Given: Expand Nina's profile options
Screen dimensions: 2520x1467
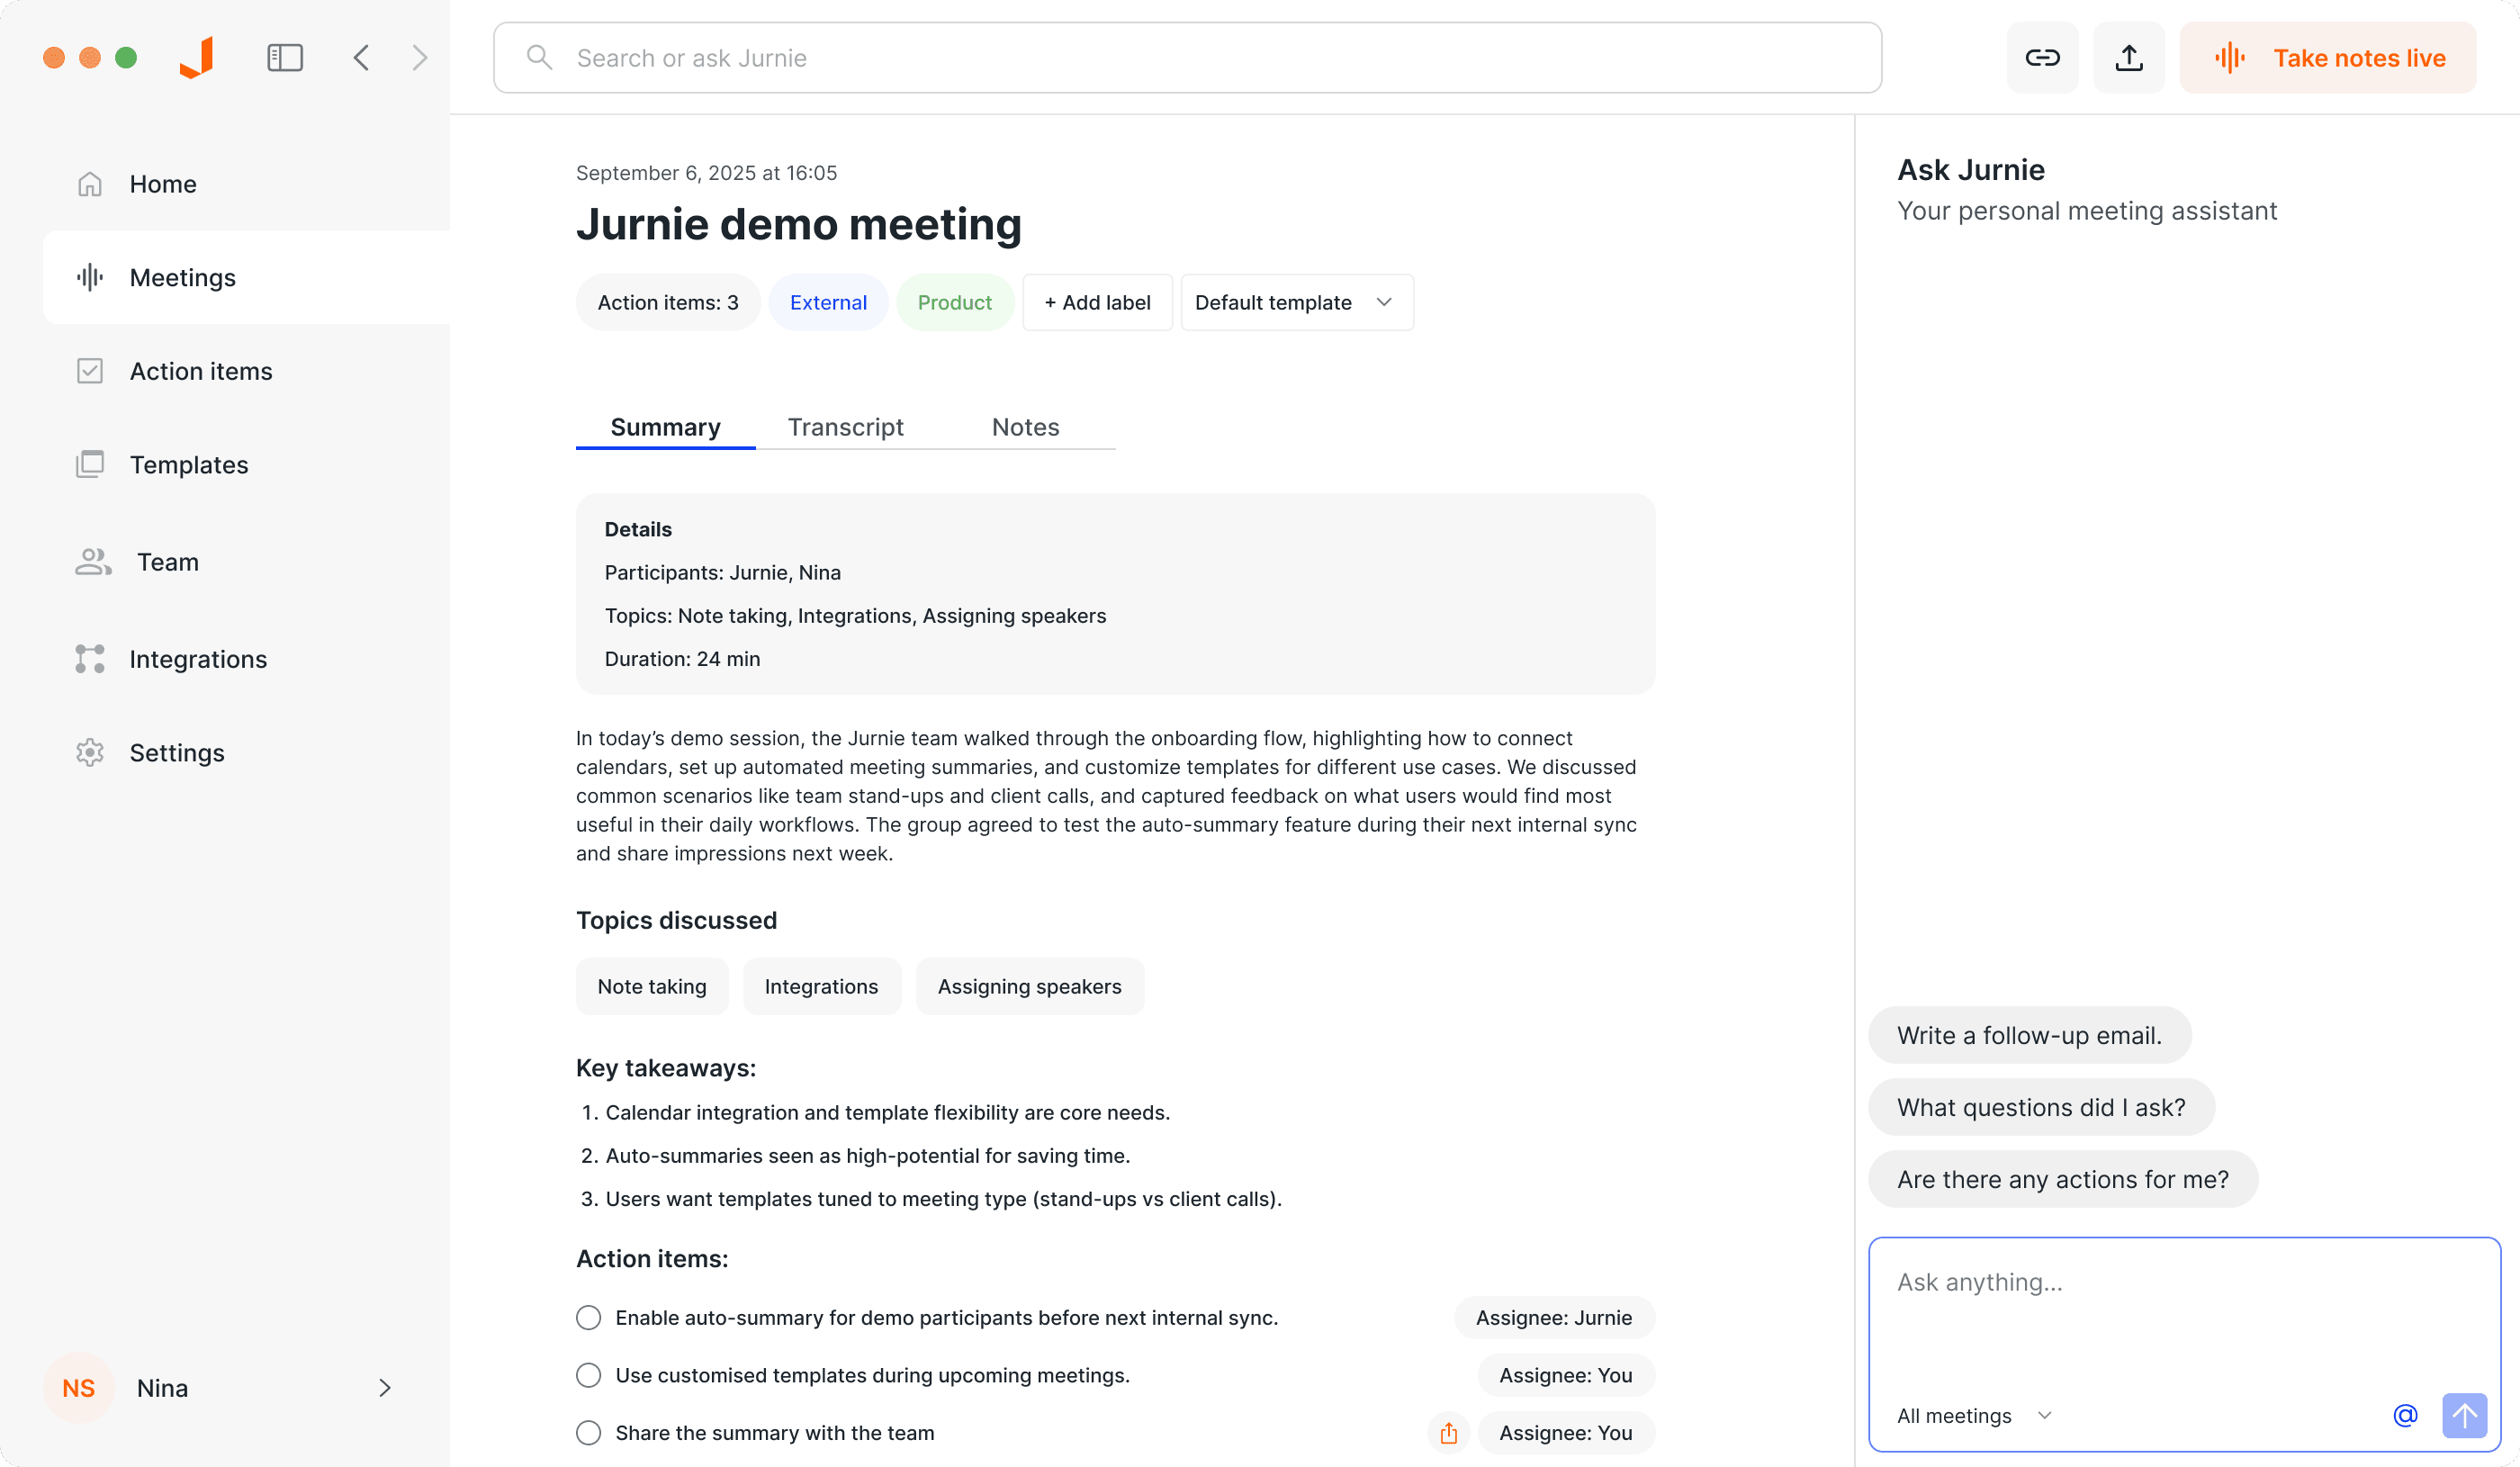Looking at the screenshot, I should coord(384,1388).
